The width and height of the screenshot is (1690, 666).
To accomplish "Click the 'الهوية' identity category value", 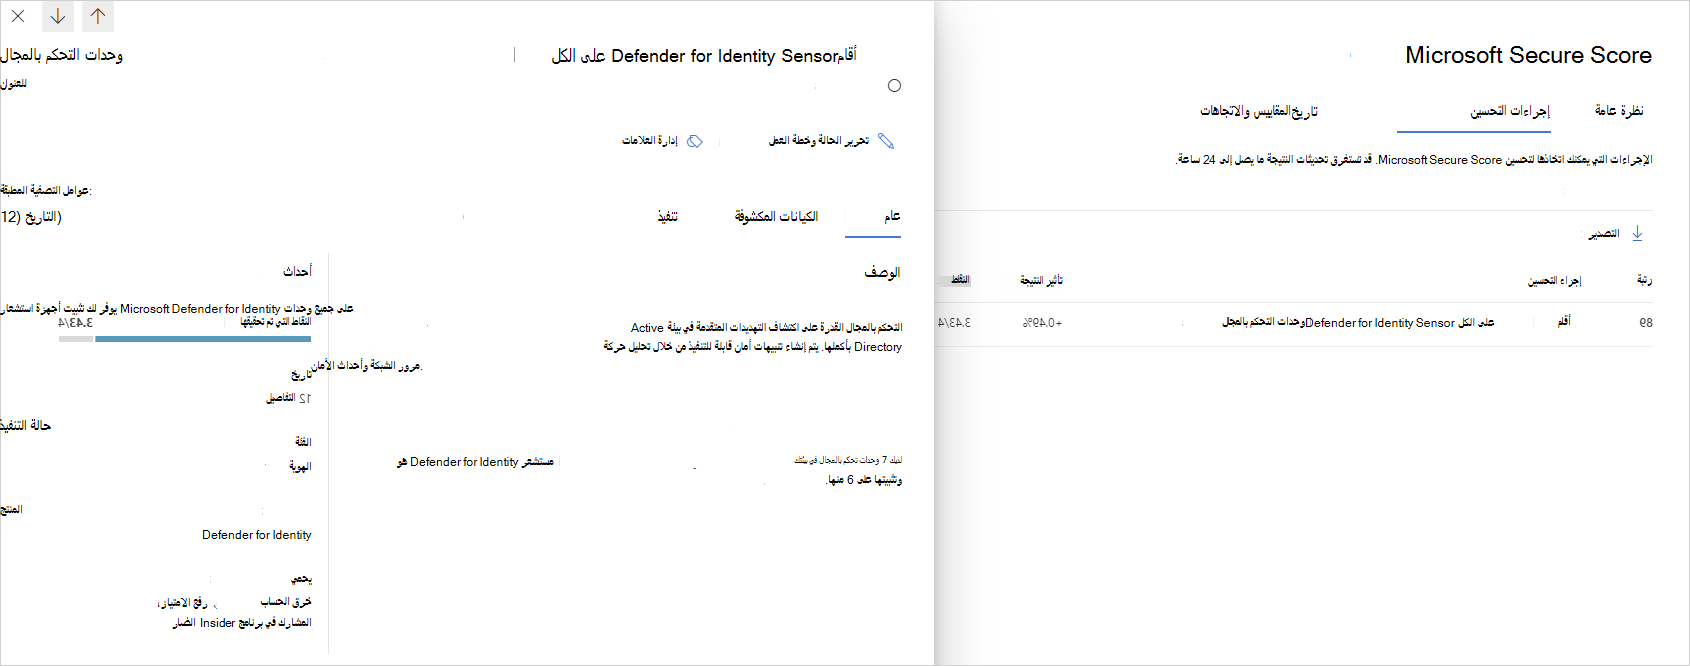I will click(x=300, y=466).
